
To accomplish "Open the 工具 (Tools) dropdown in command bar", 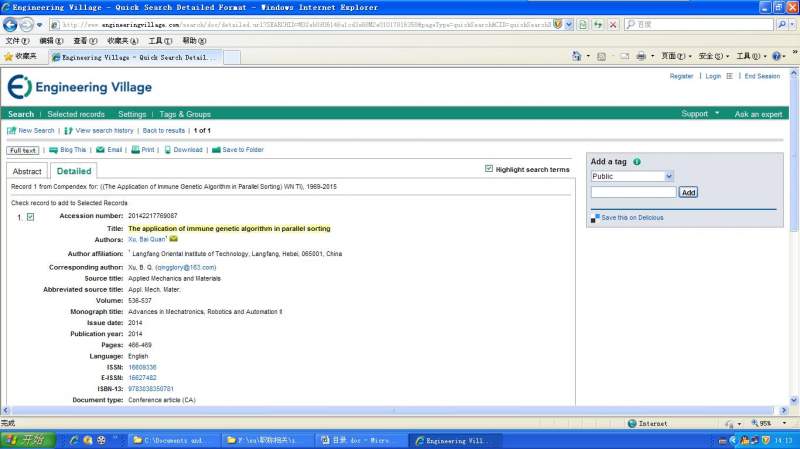I will pyautogui.click(x=751, y=56).
